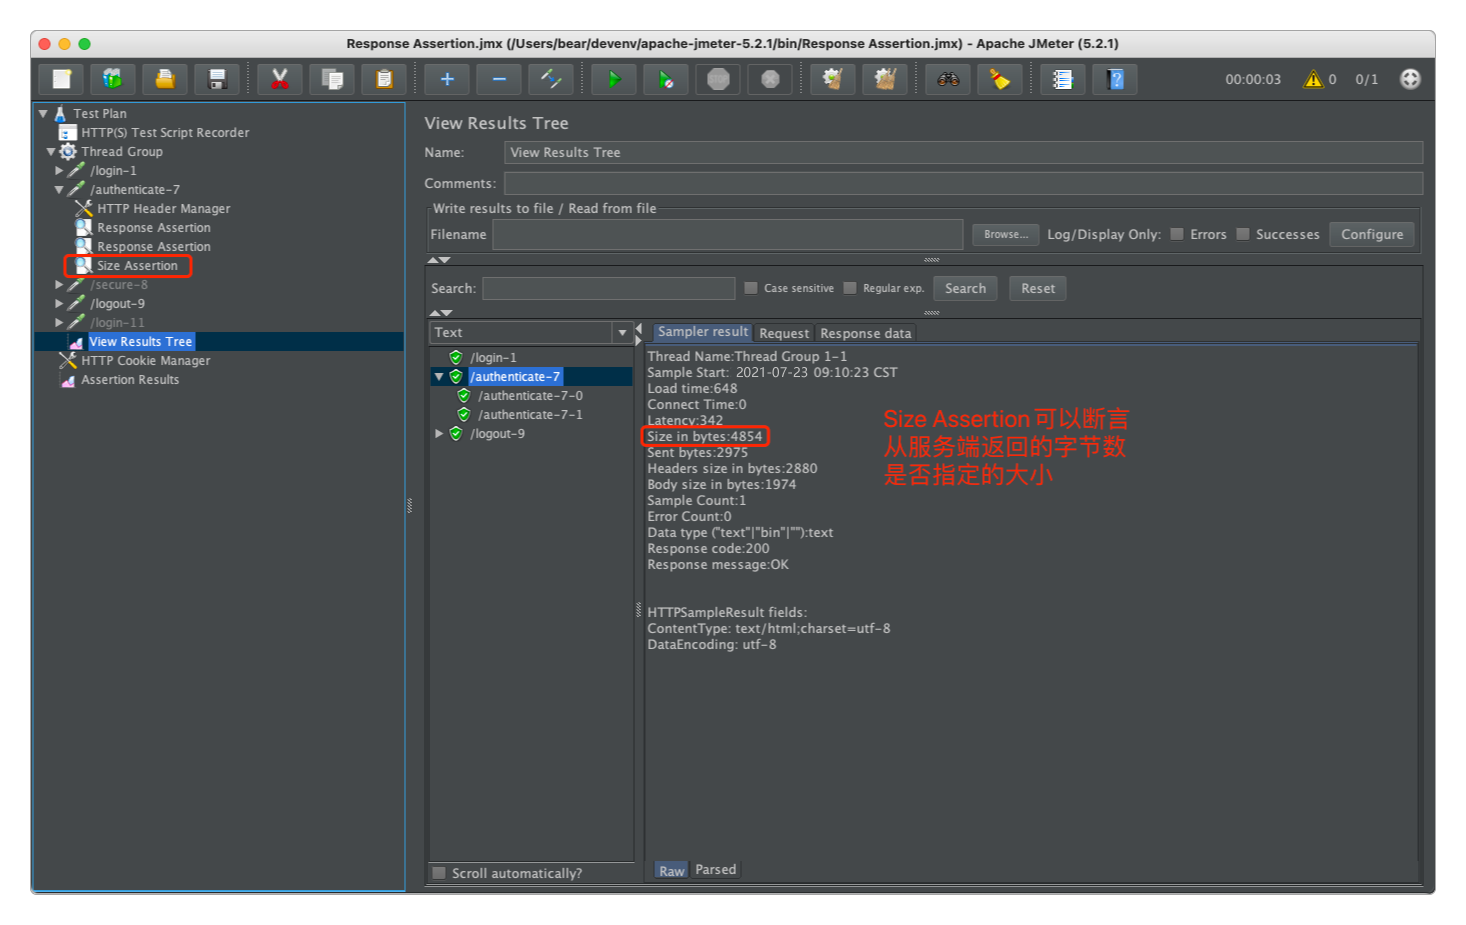
Task: Click into the Comments field
Action: [x=963, y=183]
